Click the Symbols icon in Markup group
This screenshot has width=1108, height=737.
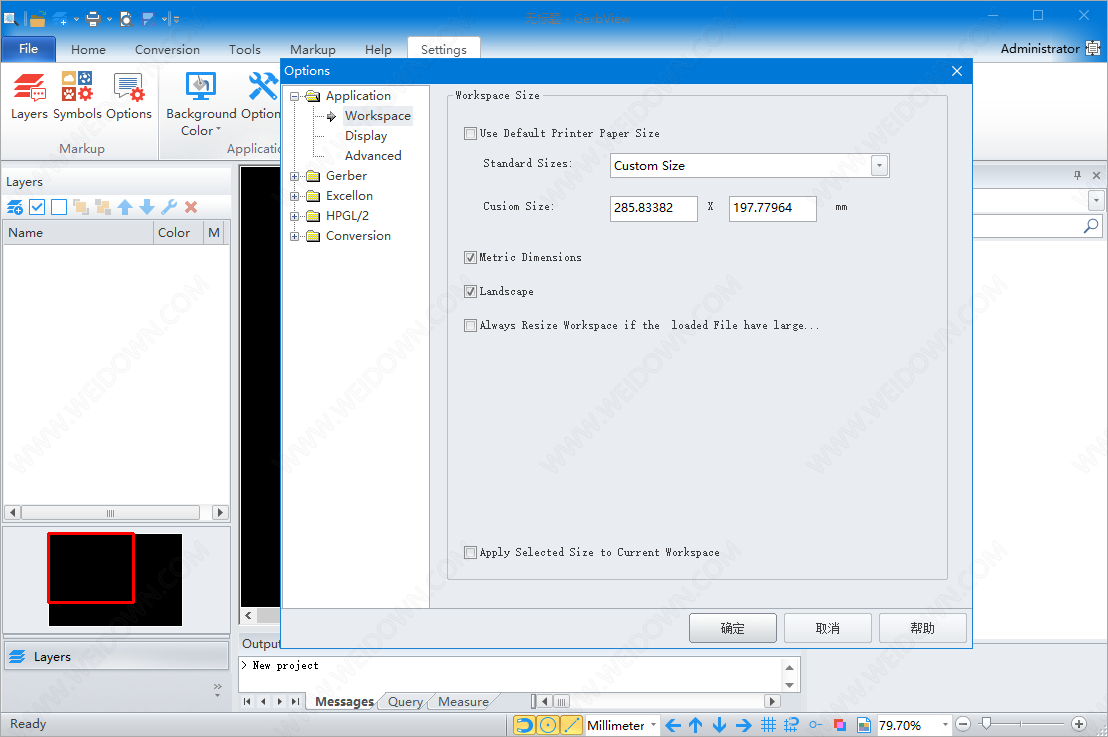pos(77,97)
